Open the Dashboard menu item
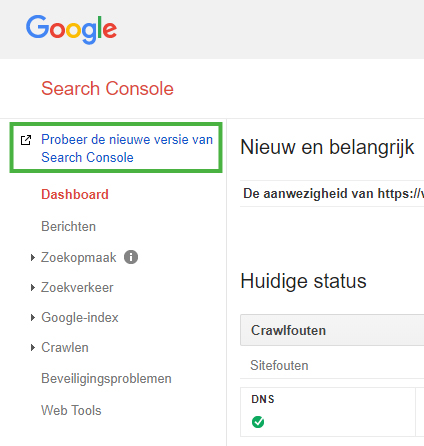The width and height of the screenshot is (424, 446). 75,194
